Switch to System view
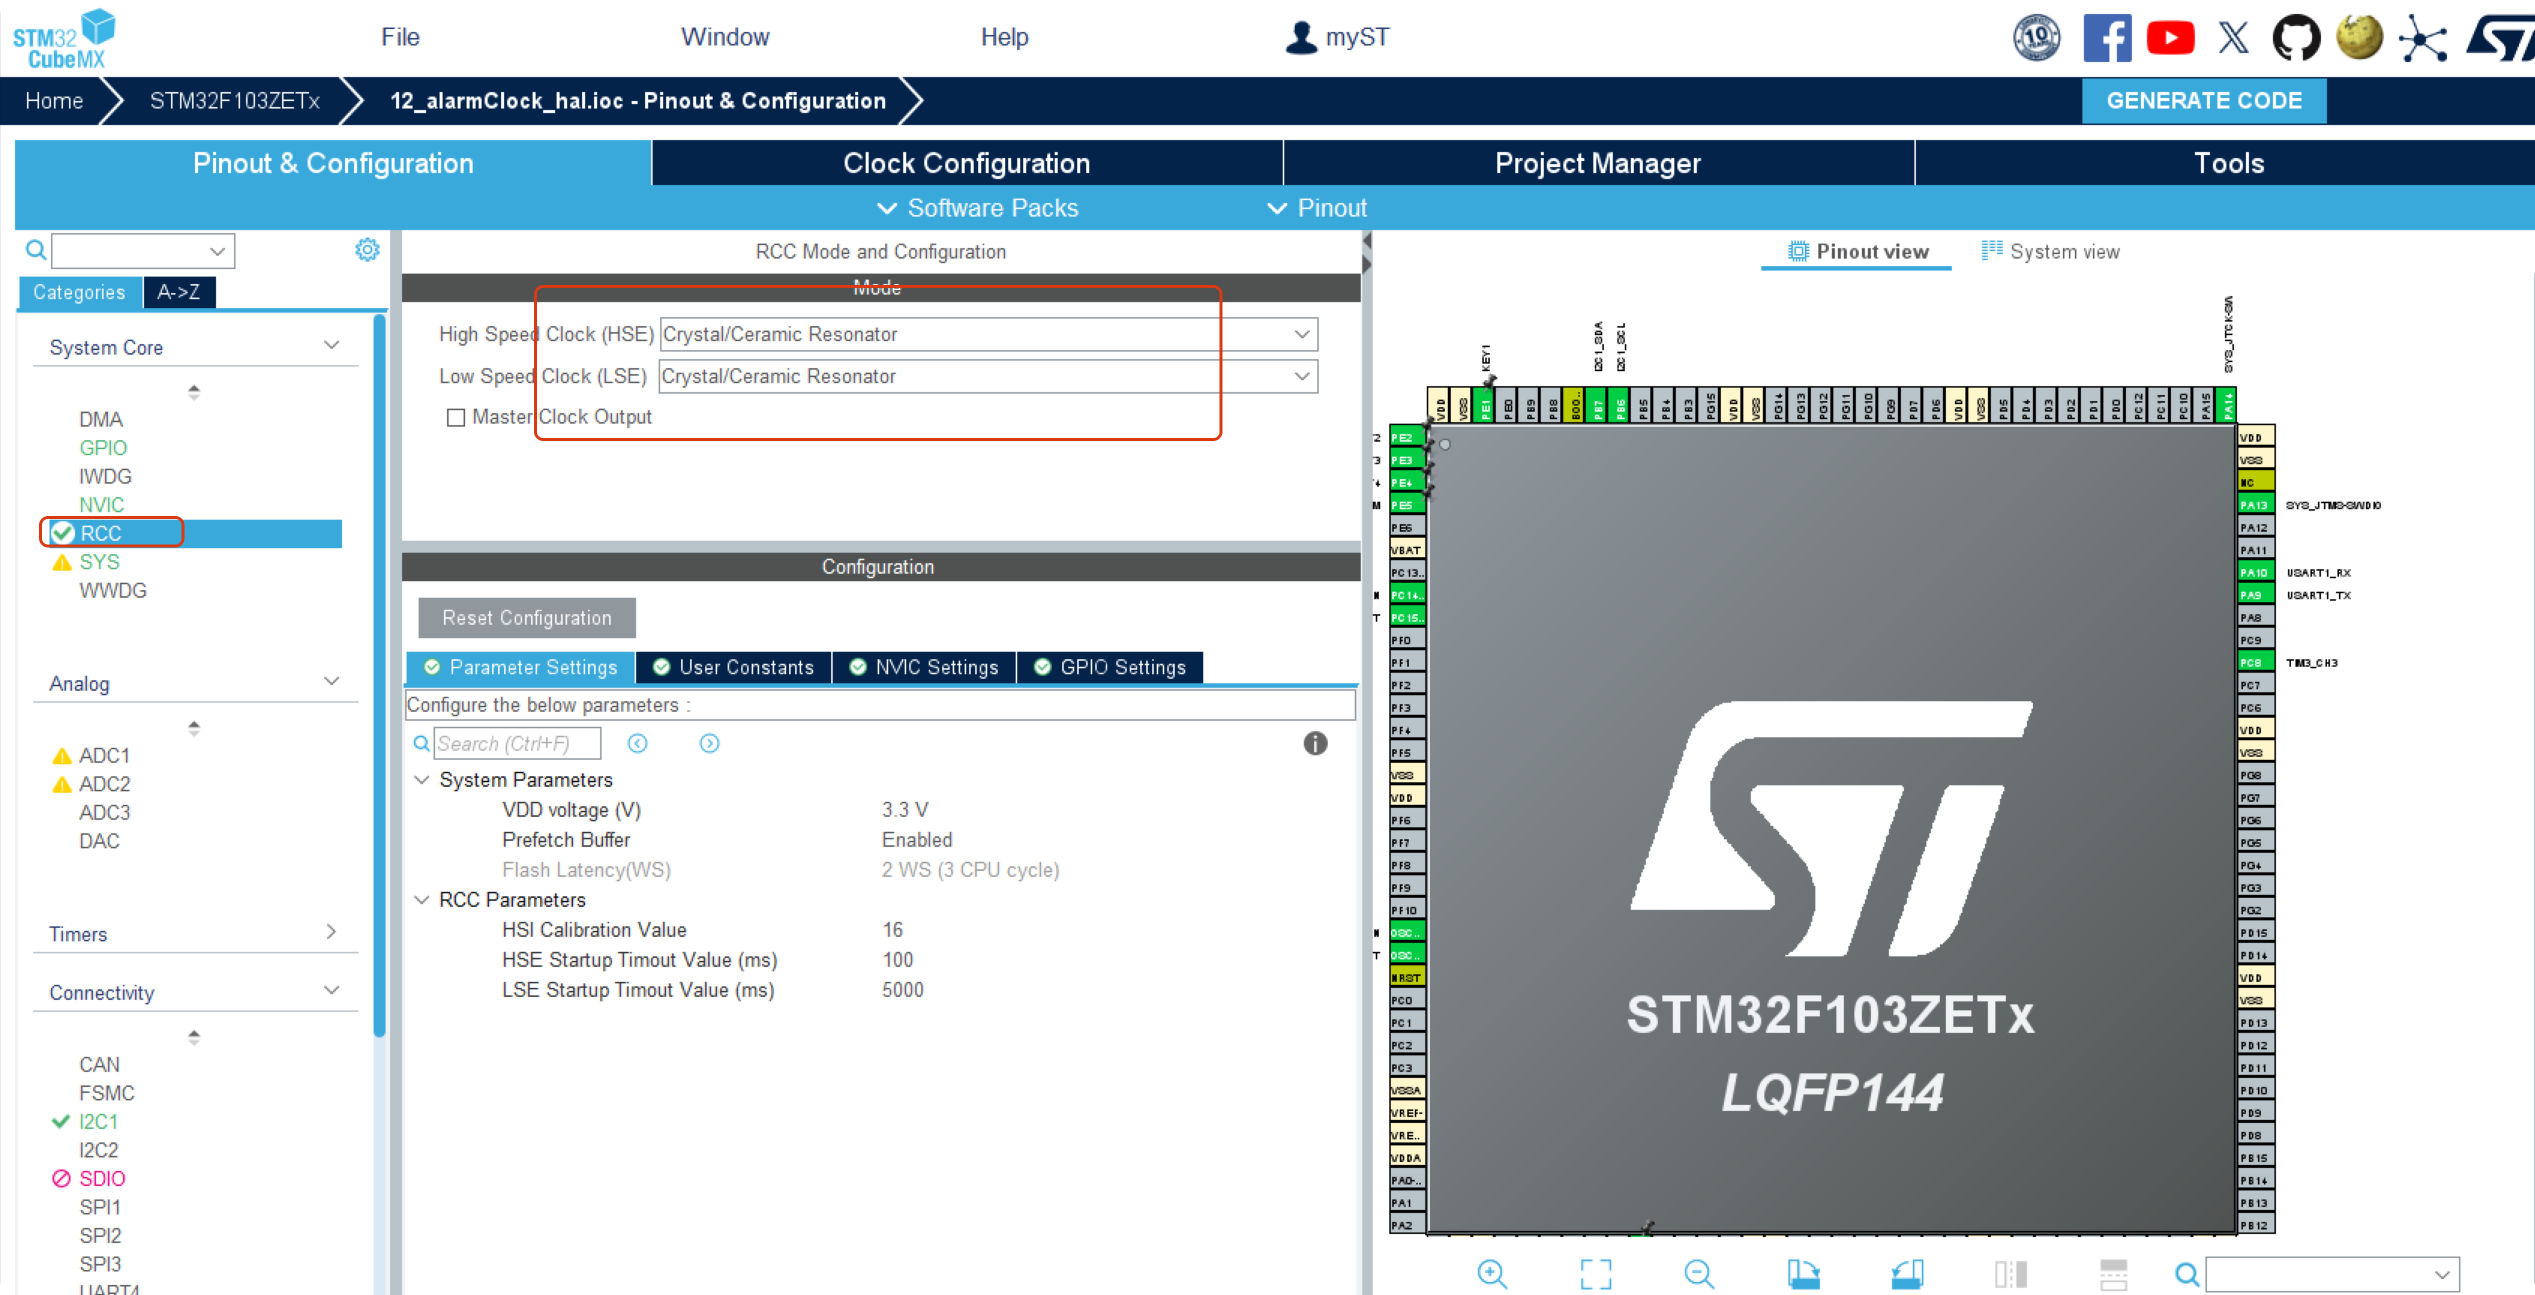The width and height of the screenshot is (2535, 1295). (x=2049, y=251)
